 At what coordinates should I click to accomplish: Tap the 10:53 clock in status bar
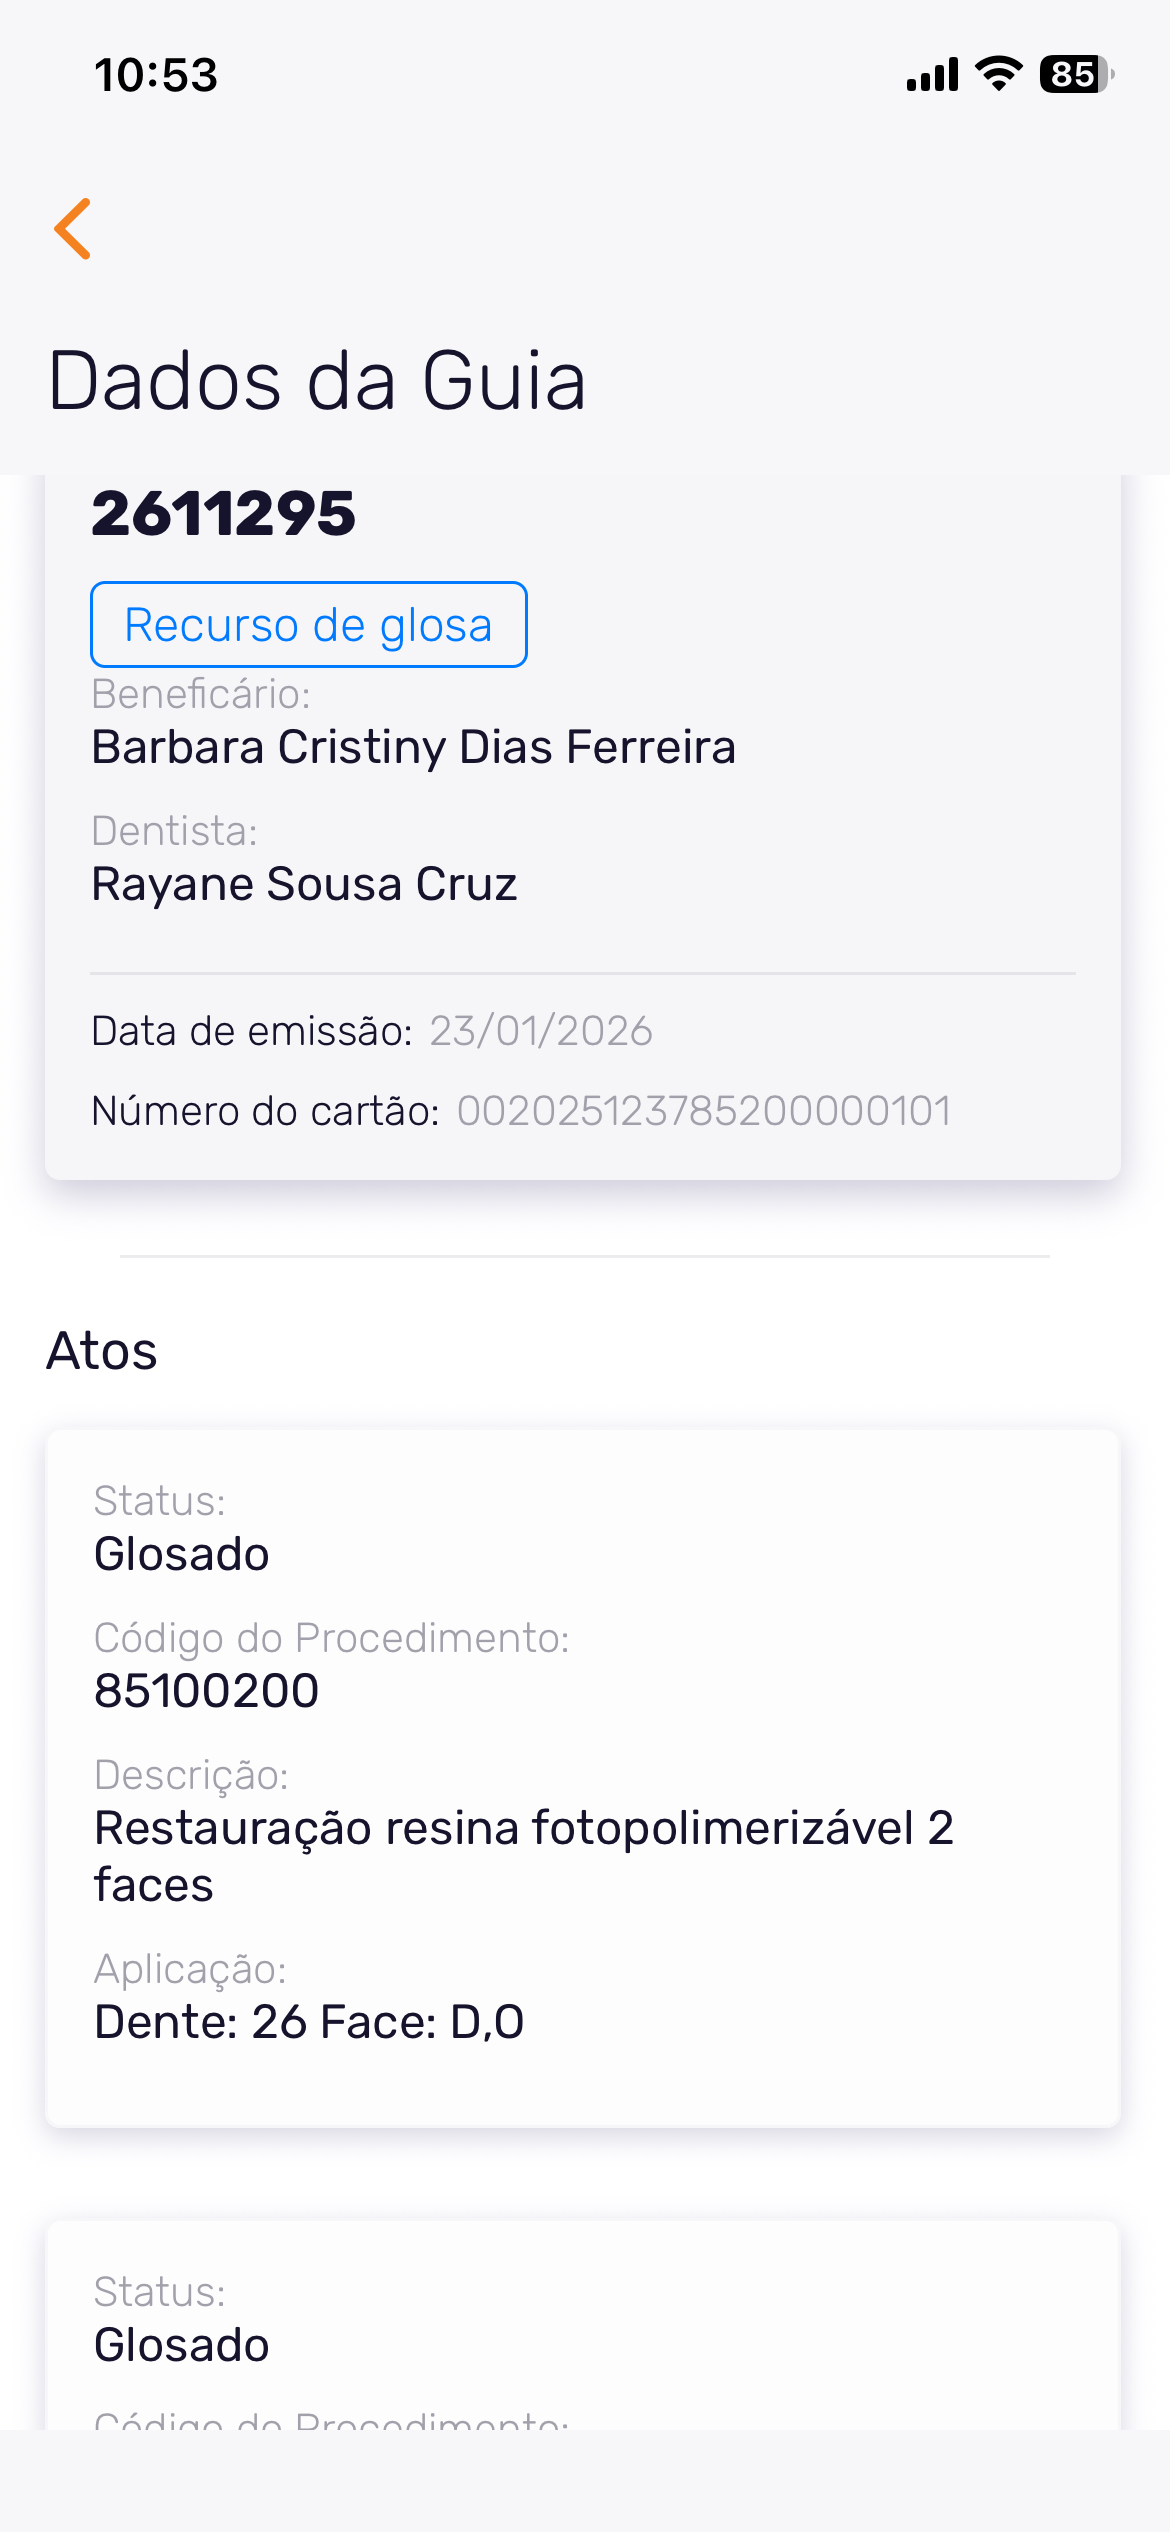click(x=156, y=76)
